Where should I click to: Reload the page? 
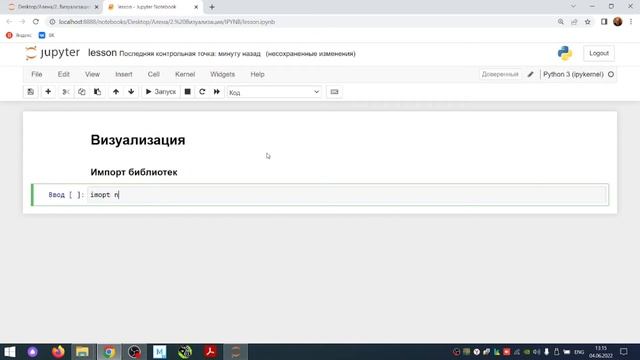(36, 22)
